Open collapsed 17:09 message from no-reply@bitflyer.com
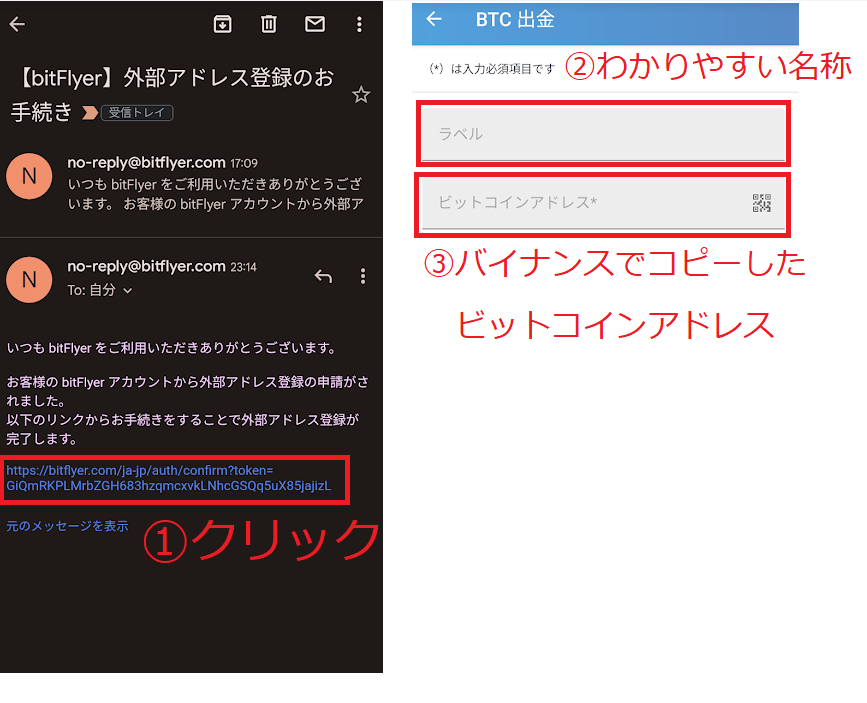Viewport: 867px width, 703px height. pos(191,185)
